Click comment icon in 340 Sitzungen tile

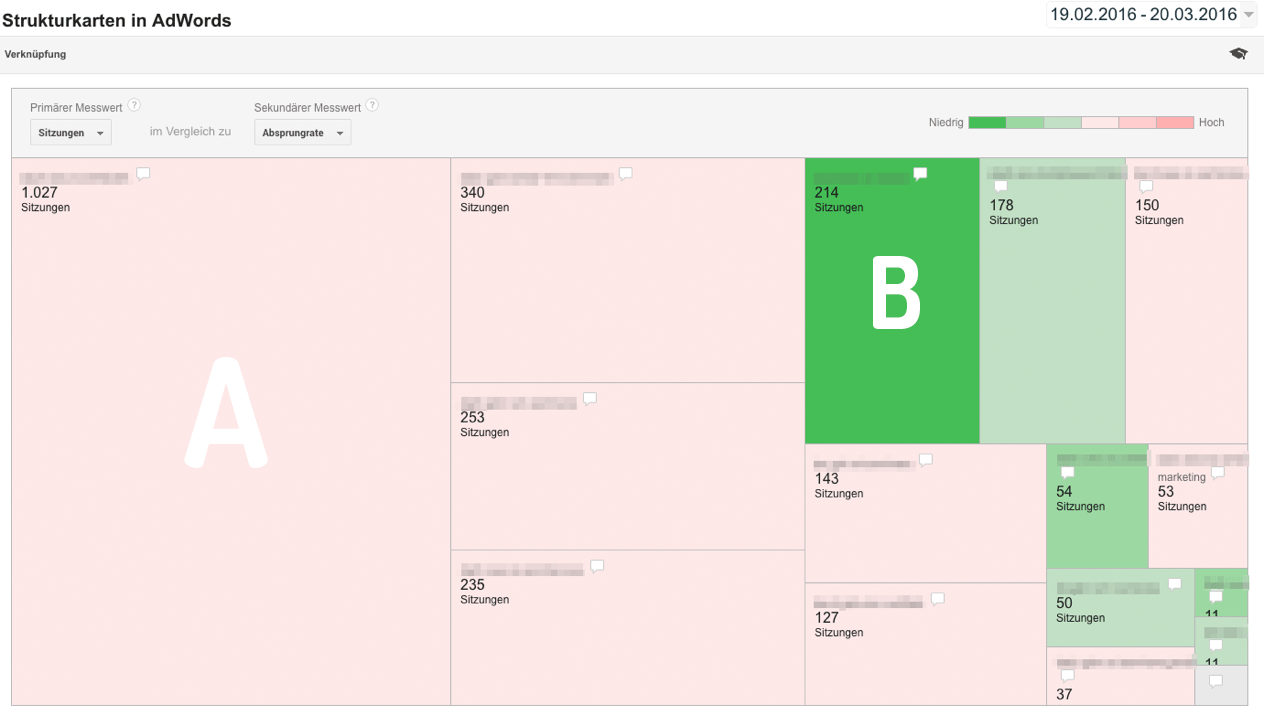[x=625, y=174]
